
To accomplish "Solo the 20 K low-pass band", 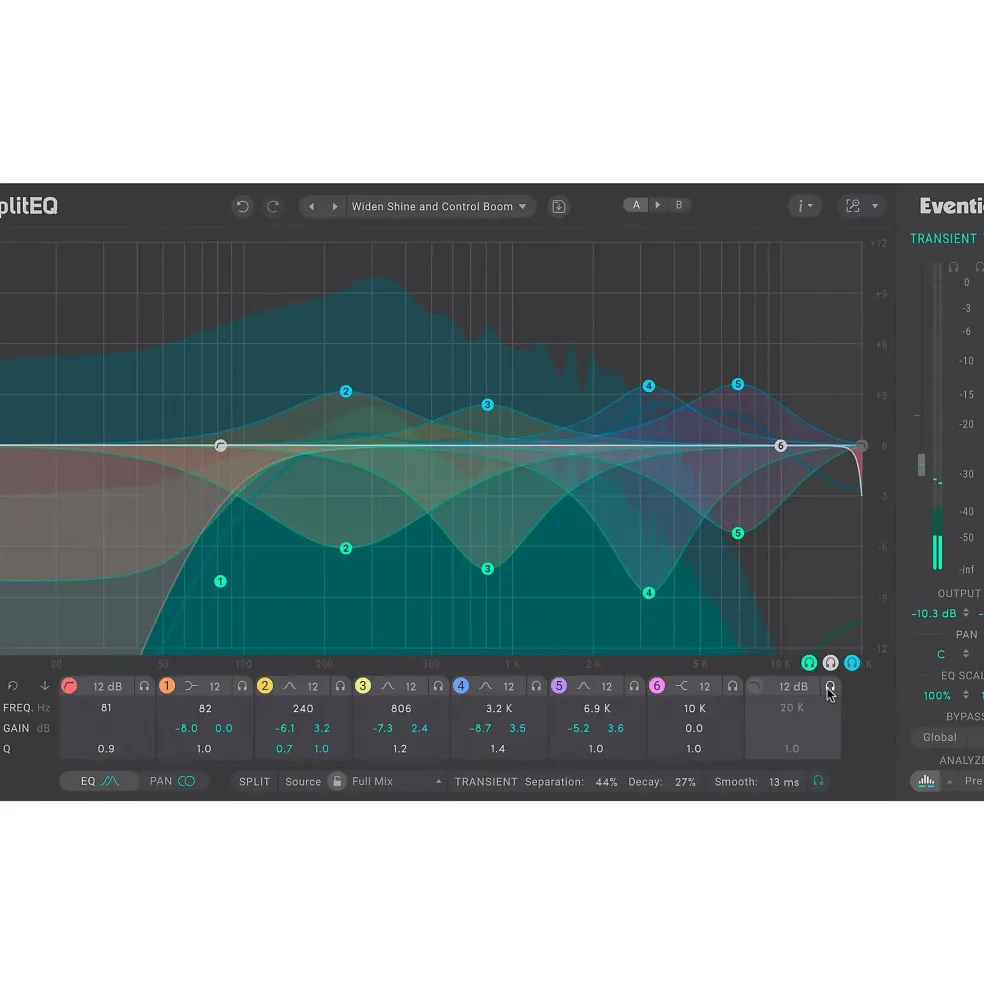I will 830,686.
